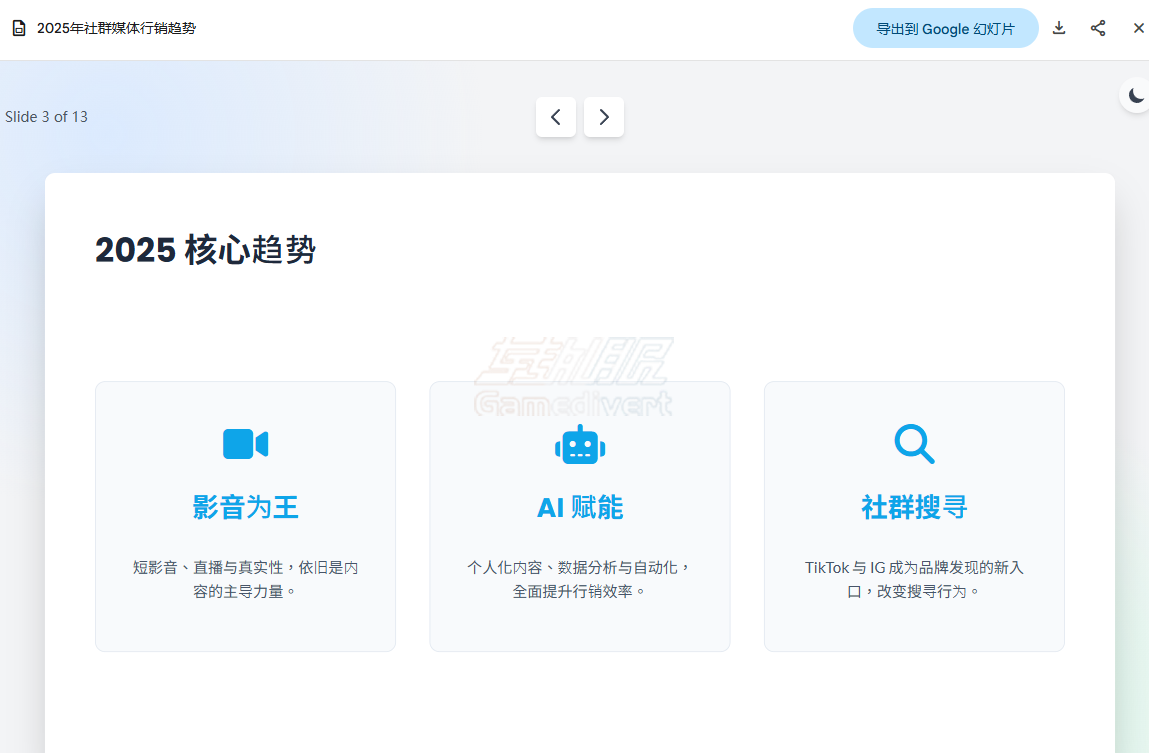Click the robot icon on the AI 赋能 card
The height and width of the screenshot is (753, 1149).
point(579,444)
